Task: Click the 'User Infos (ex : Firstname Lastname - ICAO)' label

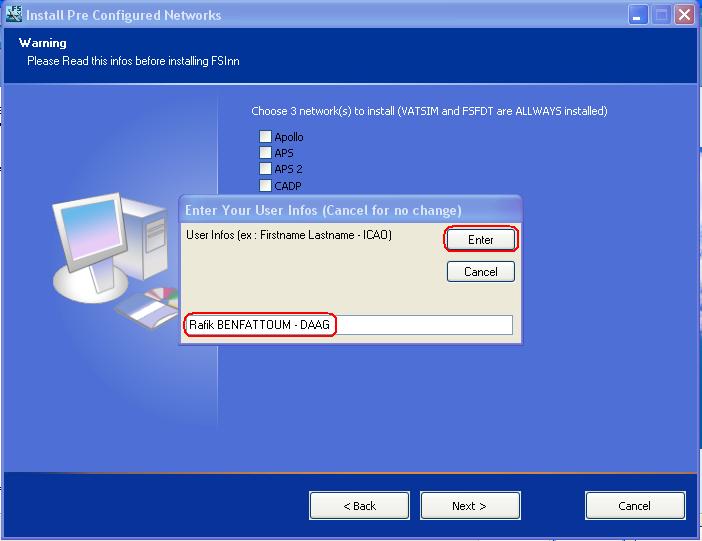Action: pos(289,235)
